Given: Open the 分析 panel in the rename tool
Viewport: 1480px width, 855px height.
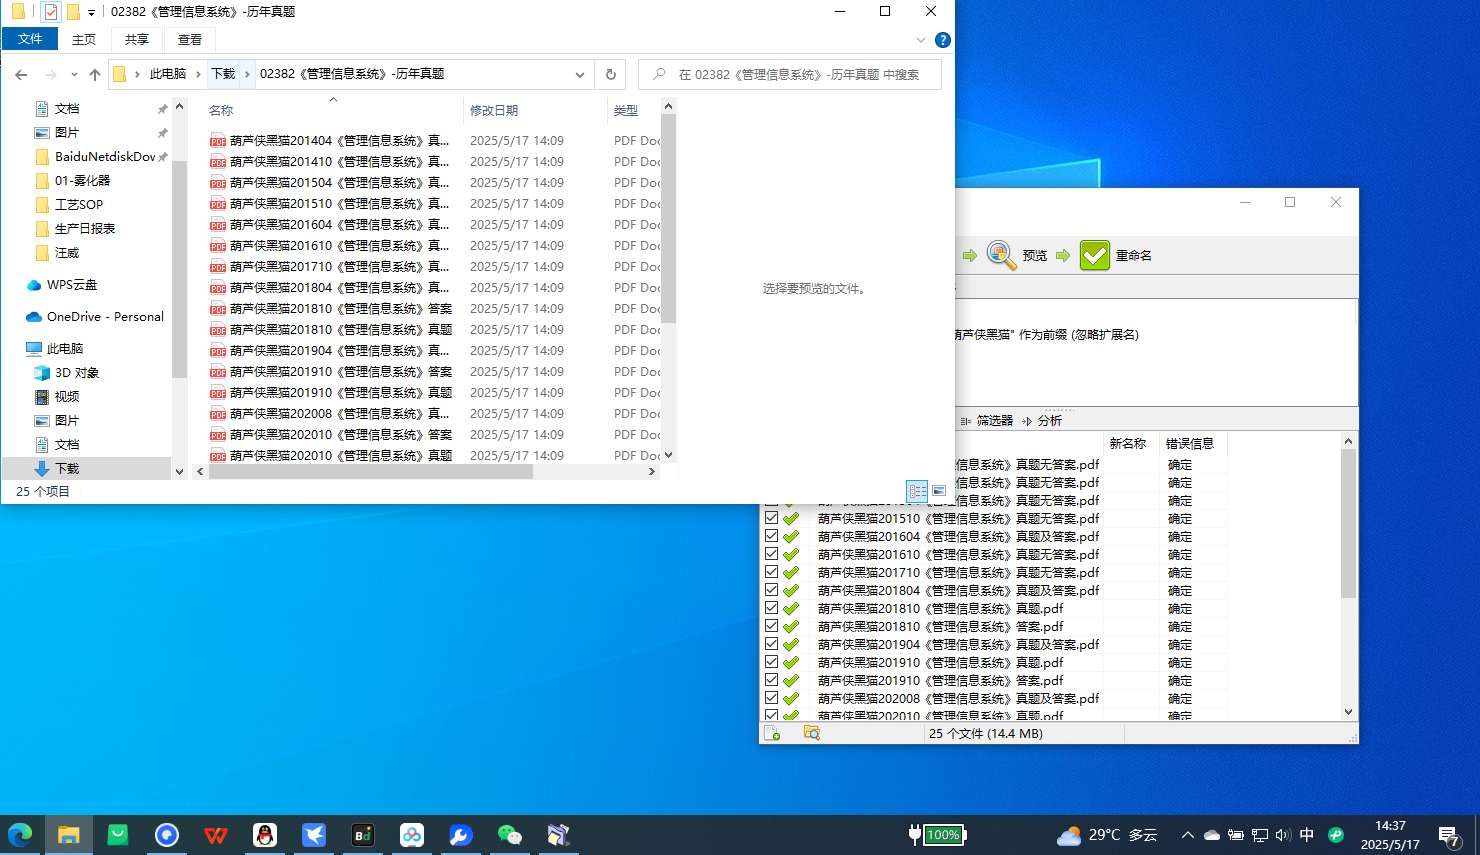Looking at the screenshot, I should pos(1042,420).
